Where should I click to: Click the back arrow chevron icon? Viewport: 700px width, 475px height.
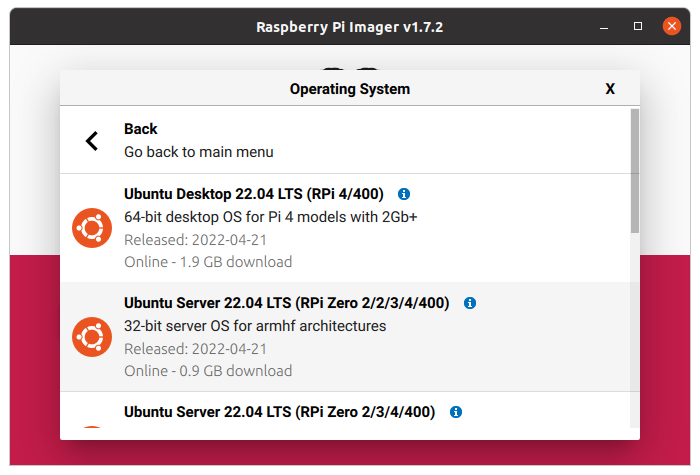[92, 141]
